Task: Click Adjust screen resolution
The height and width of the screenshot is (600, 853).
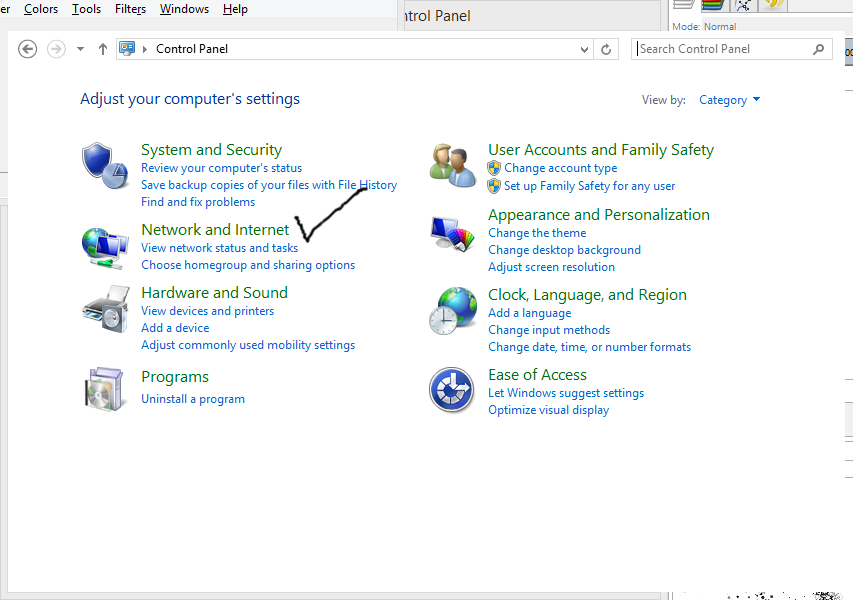Action: (x=552, y=267)
